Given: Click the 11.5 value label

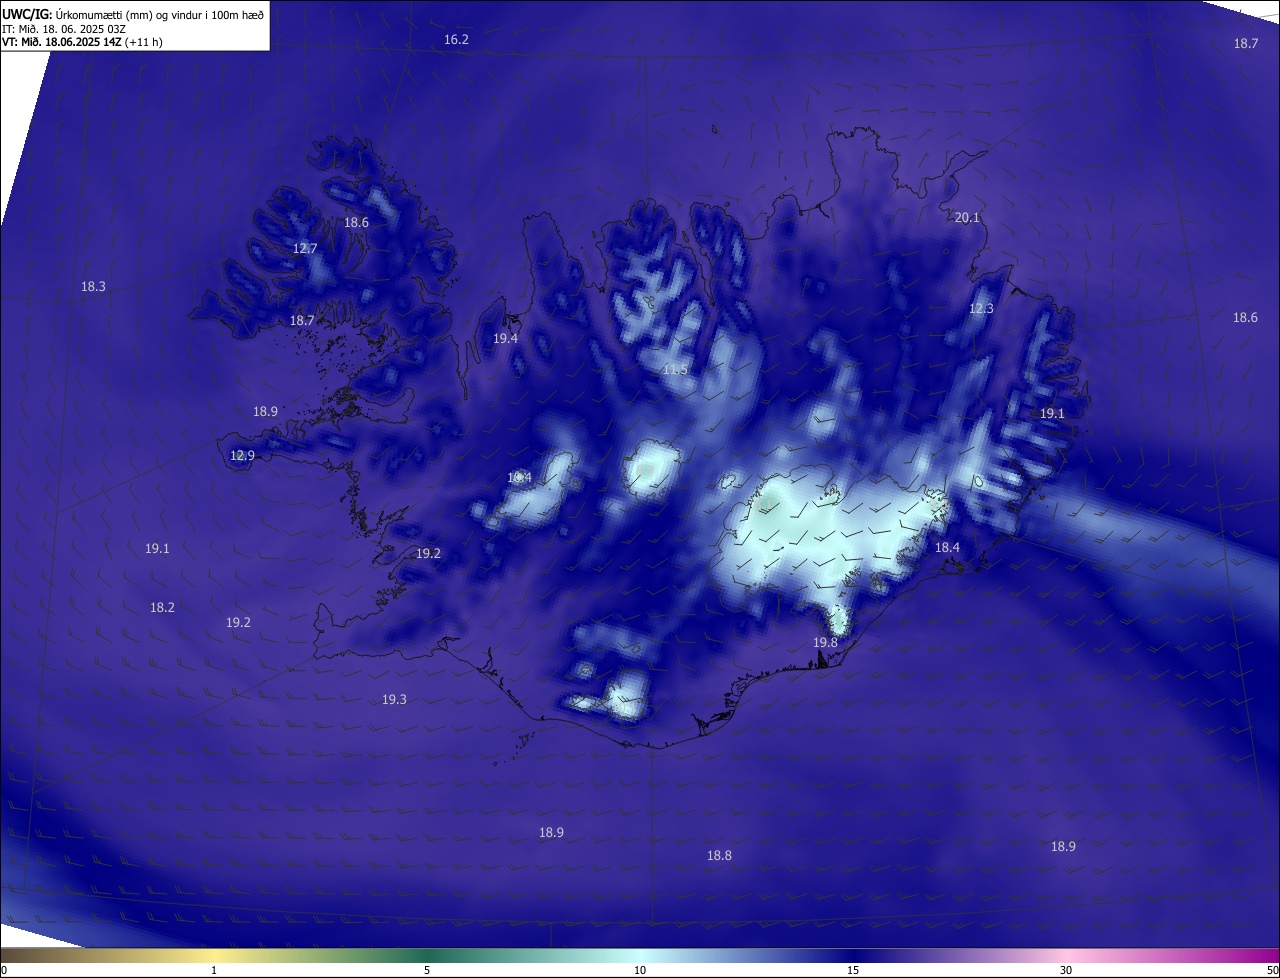Looking at the screenshot, I should [x=675, y=370].
